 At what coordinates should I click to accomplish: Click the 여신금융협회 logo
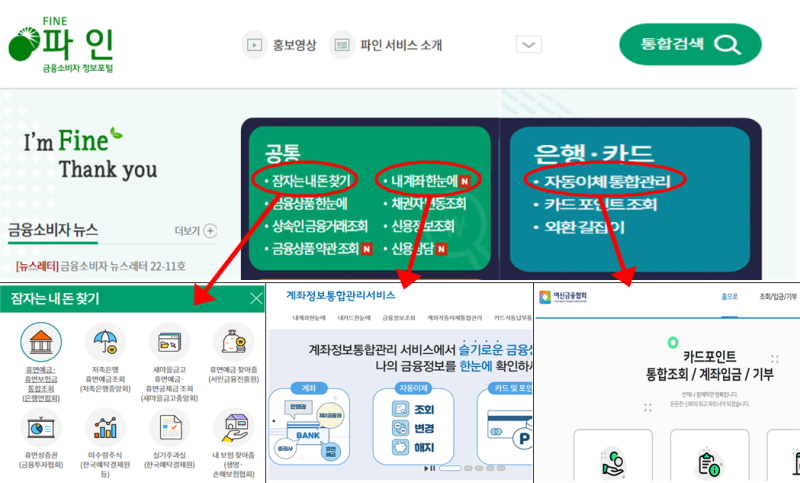563,297
